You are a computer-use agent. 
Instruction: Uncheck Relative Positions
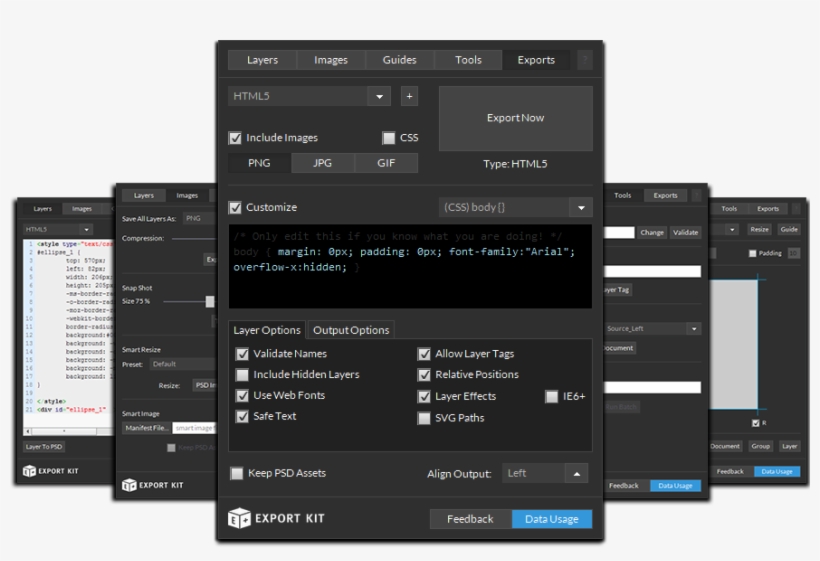pyautogui.click(x=424, y=374)
